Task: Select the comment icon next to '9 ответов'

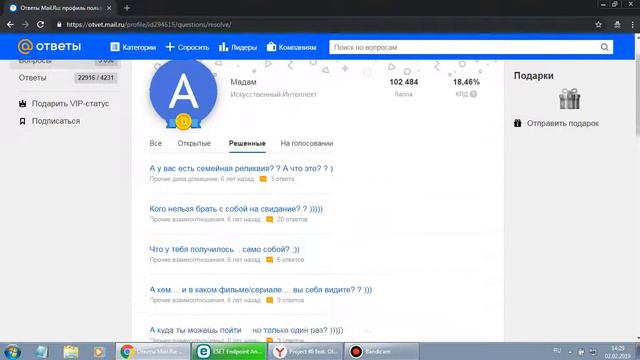Action: [269, 300]
